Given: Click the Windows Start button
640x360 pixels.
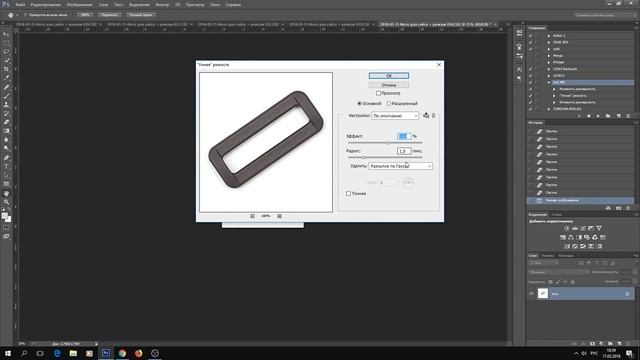Looking at the screenshot, I should click(8, 353).
